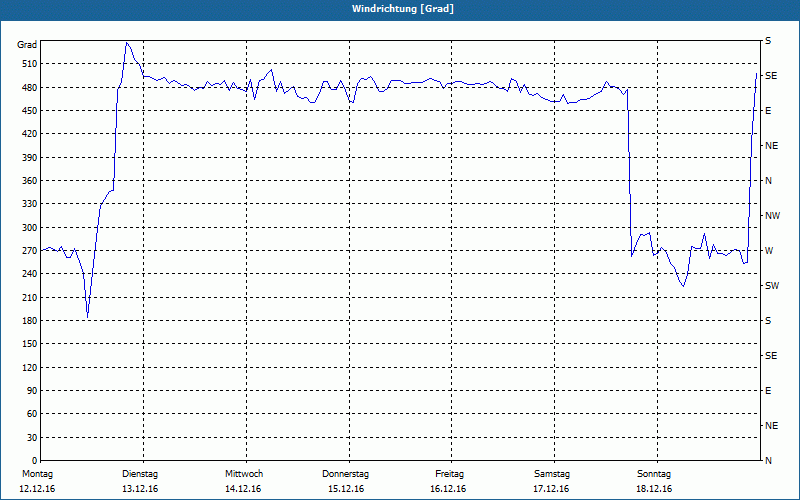Click the 'Freitag' day label

pos(449,474)
